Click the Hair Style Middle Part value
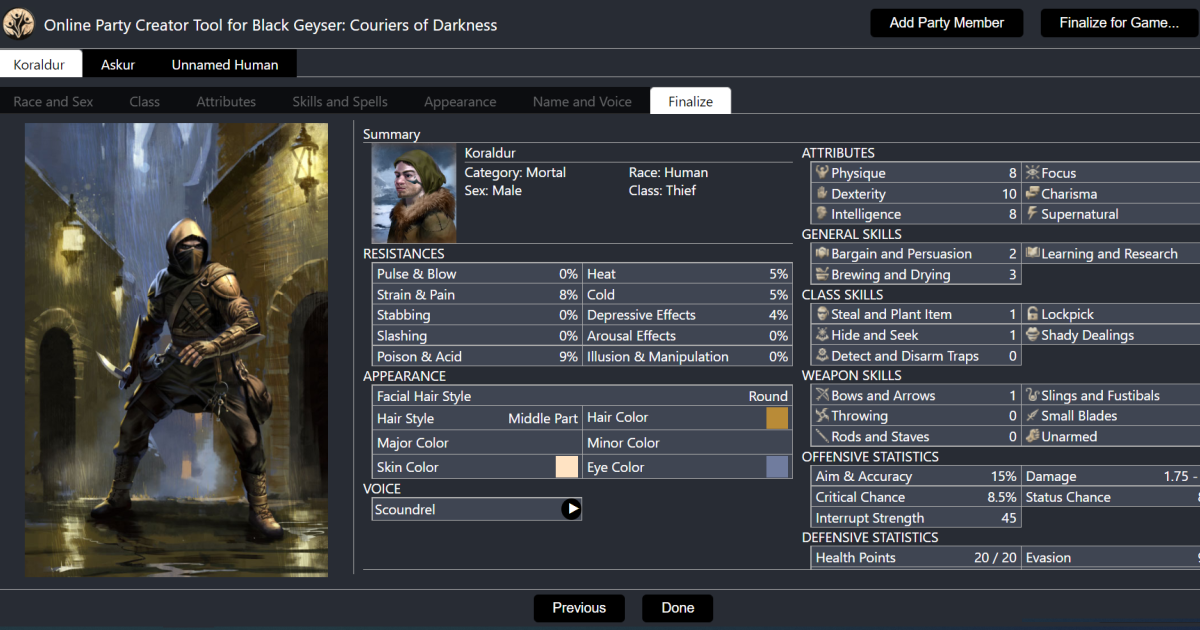This screenshot has width=1200, height=630. [543, 418]
